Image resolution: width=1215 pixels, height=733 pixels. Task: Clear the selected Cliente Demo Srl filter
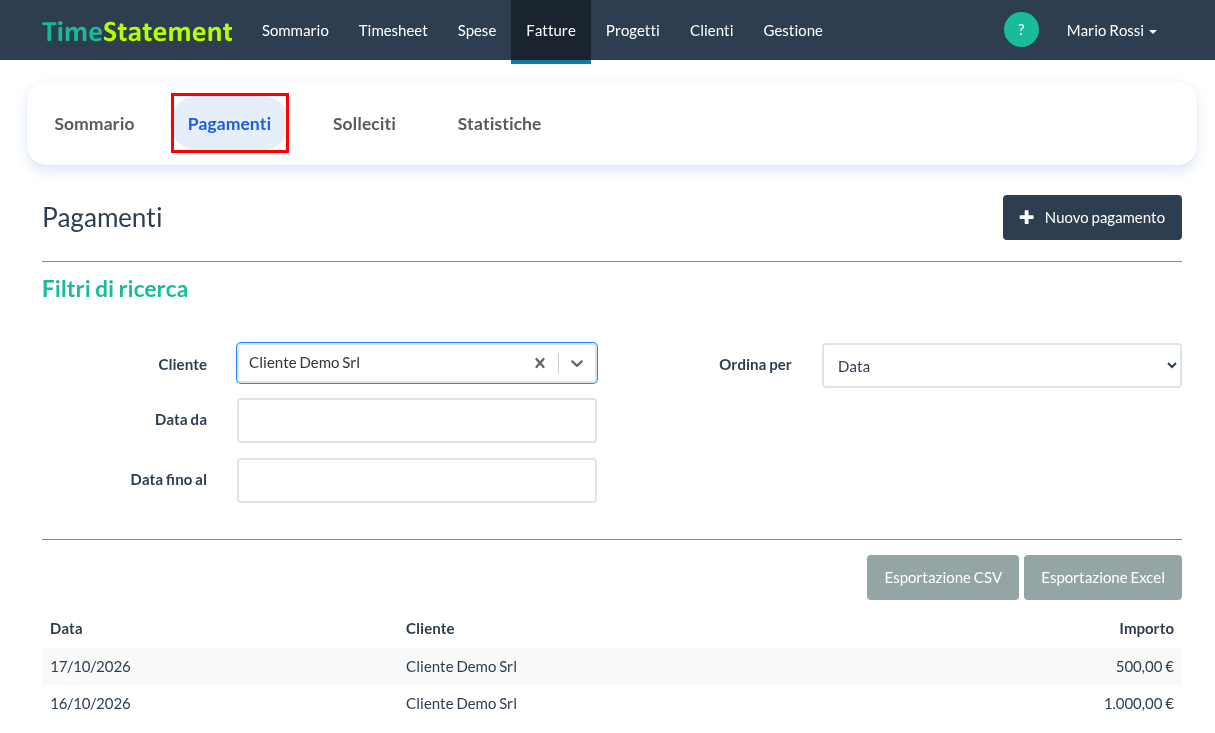point(540,363)
